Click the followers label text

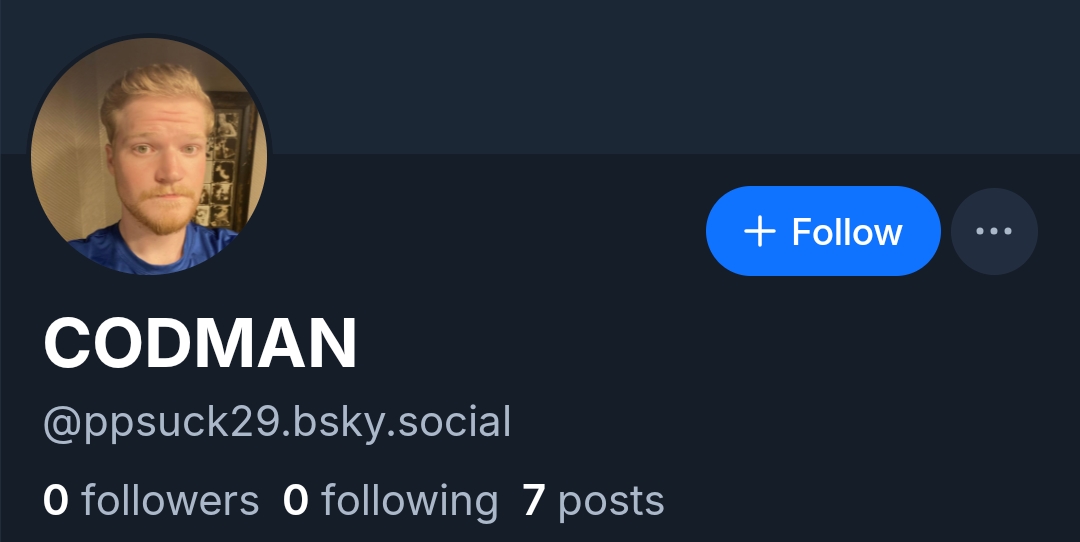tap(170, 500)
